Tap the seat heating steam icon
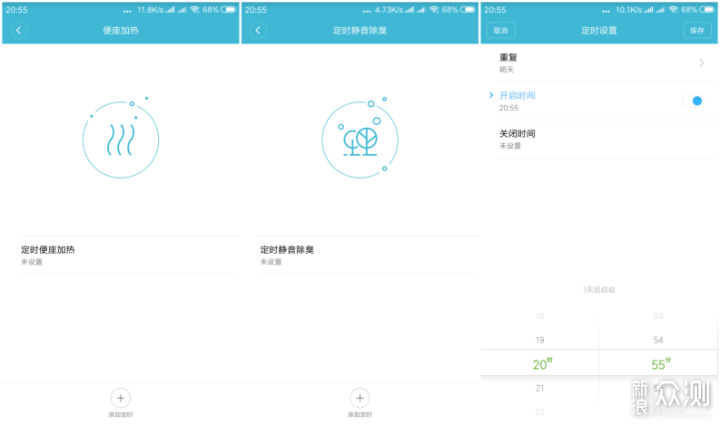The height and width of the screenshot is (425, 720). tap(121, 140)
